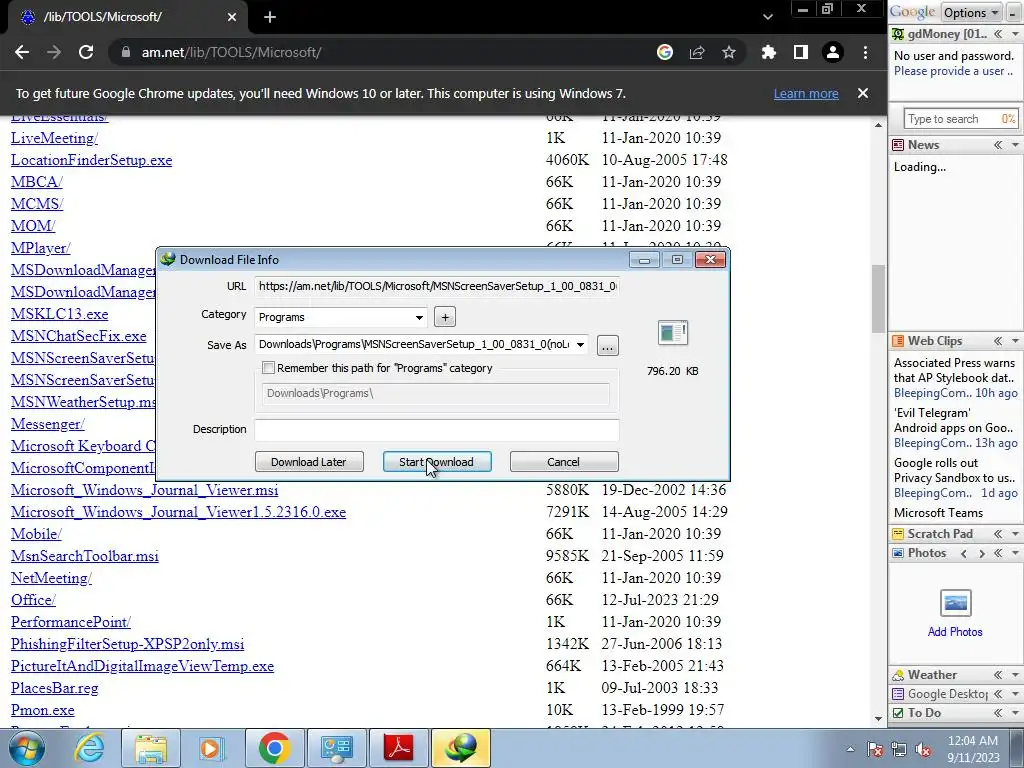Click Start Download button
Screen dimensions: 1024x768
click(437, 462)
